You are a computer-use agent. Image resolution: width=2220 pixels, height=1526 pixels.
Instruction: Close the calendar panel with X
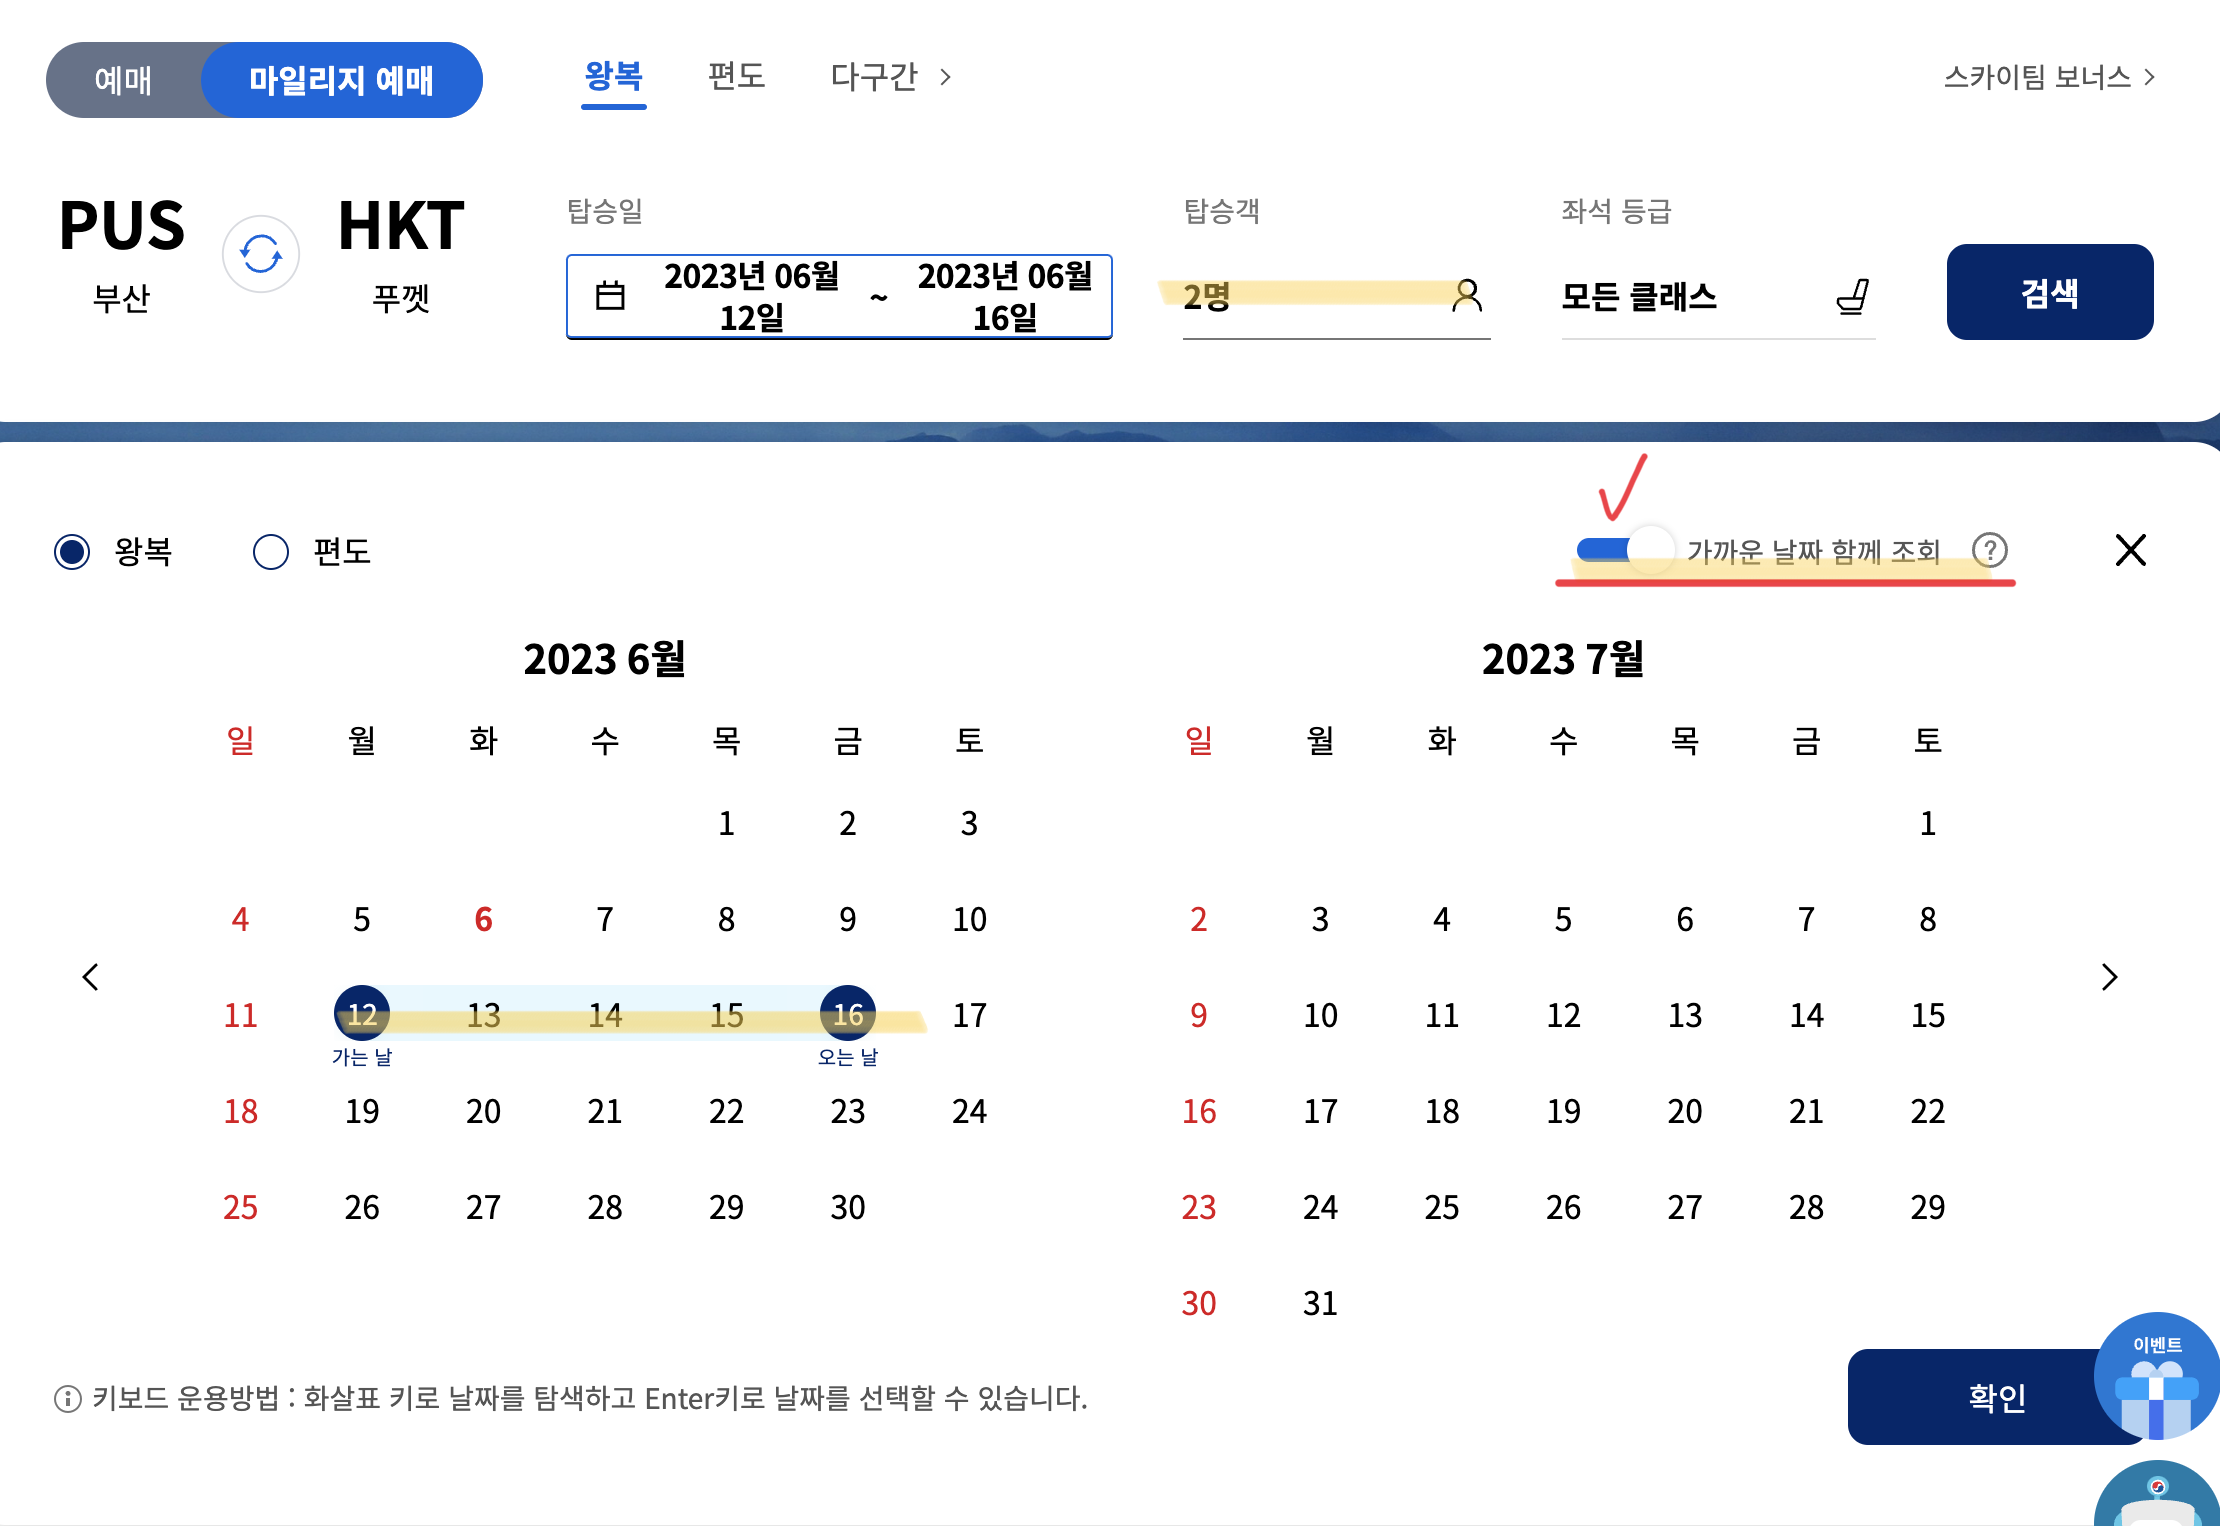(x=2130, y=550)
